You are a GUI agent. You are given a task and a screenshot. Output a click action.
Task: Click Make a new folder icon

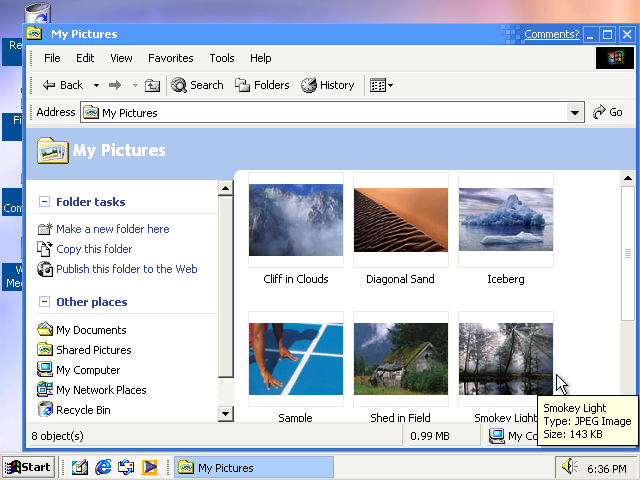pos(45,229)
